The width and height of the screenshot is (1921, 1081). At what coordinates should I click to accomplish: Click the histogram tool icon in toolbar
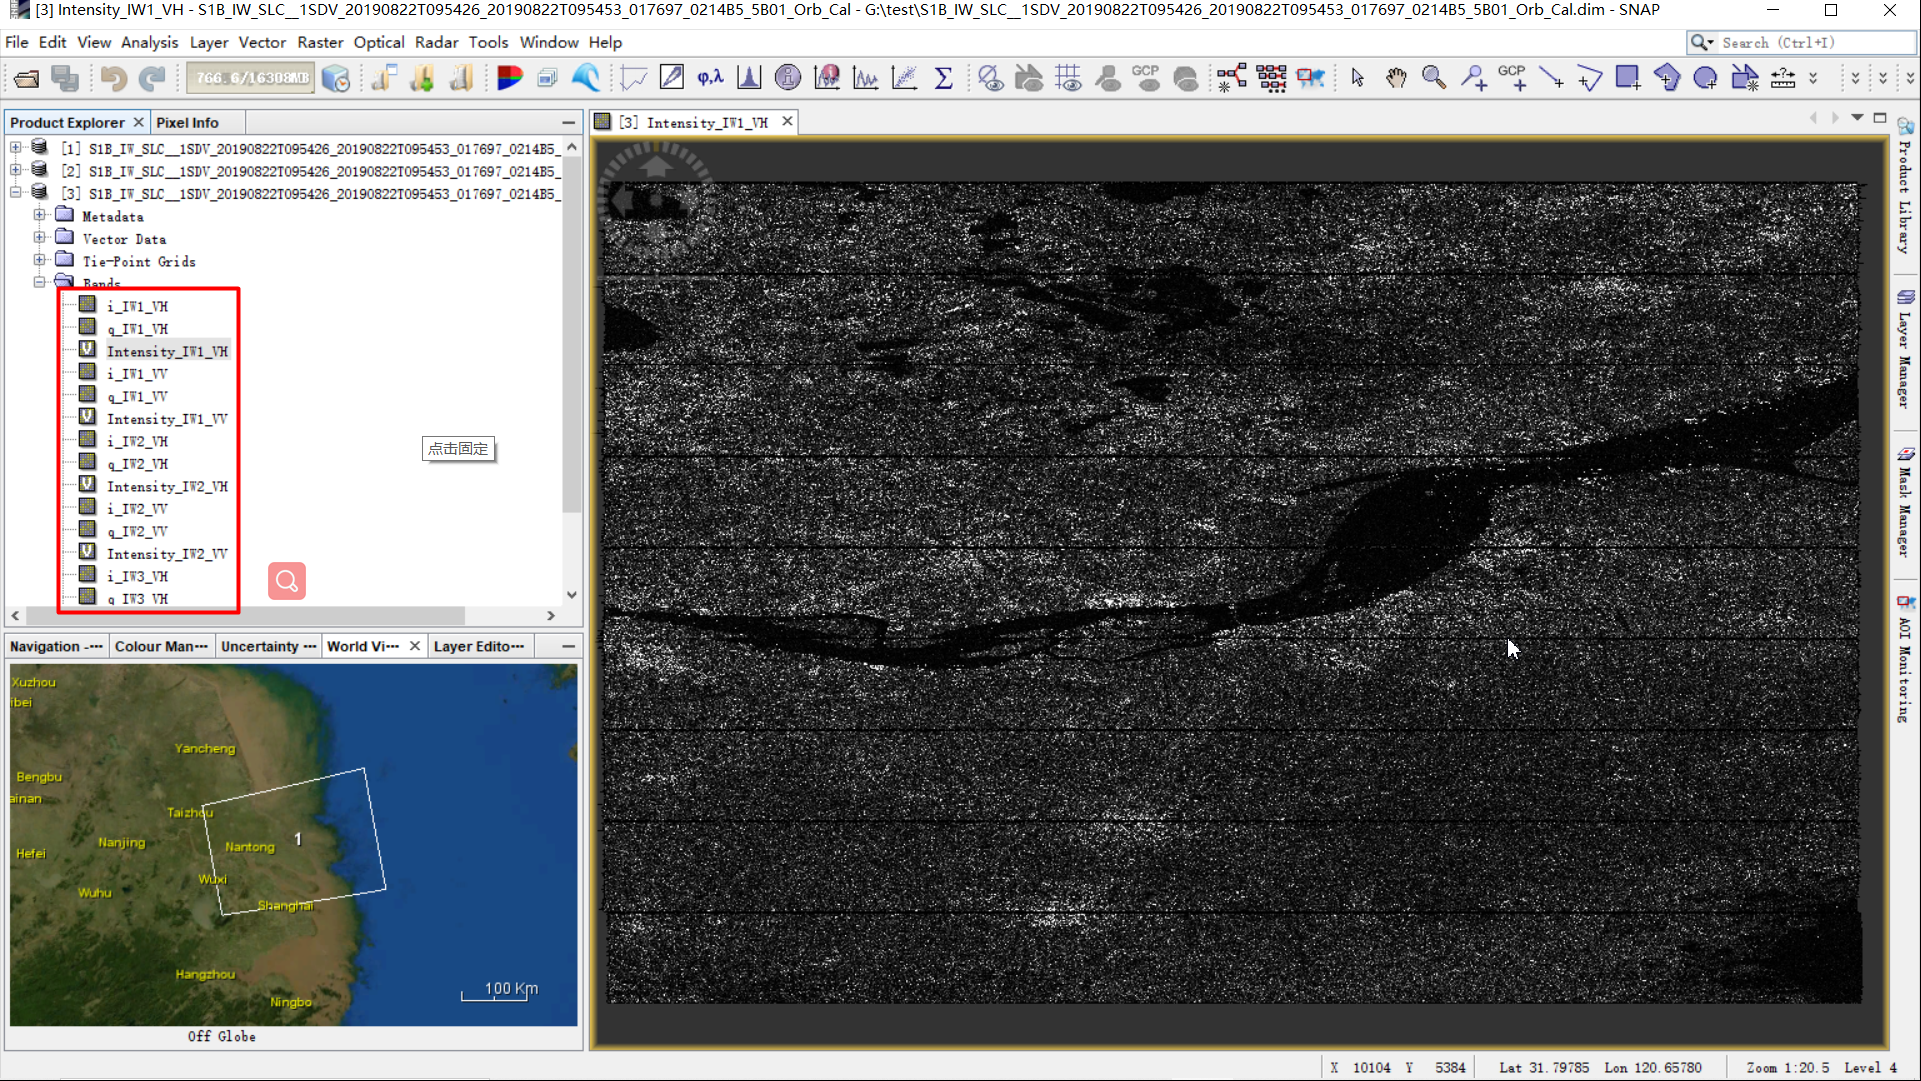(x=748, y=78)
